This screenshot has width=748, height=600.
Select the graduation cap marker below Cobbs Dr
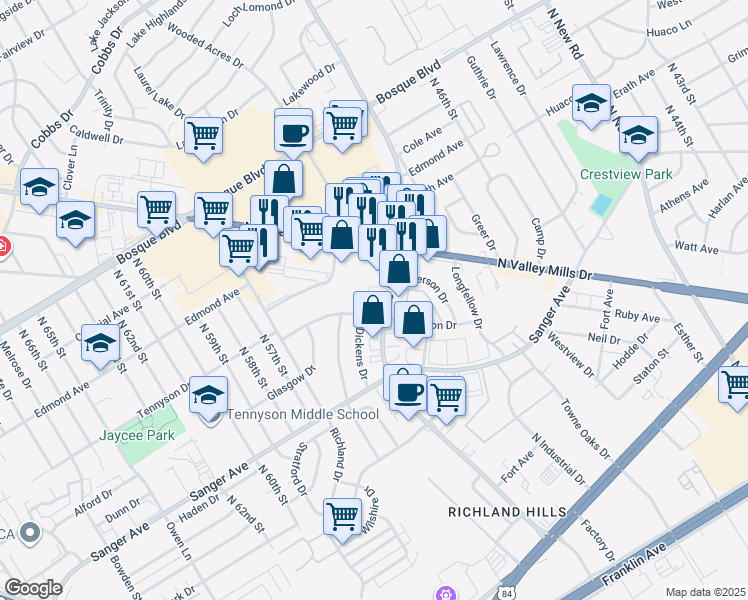point(39,188)
